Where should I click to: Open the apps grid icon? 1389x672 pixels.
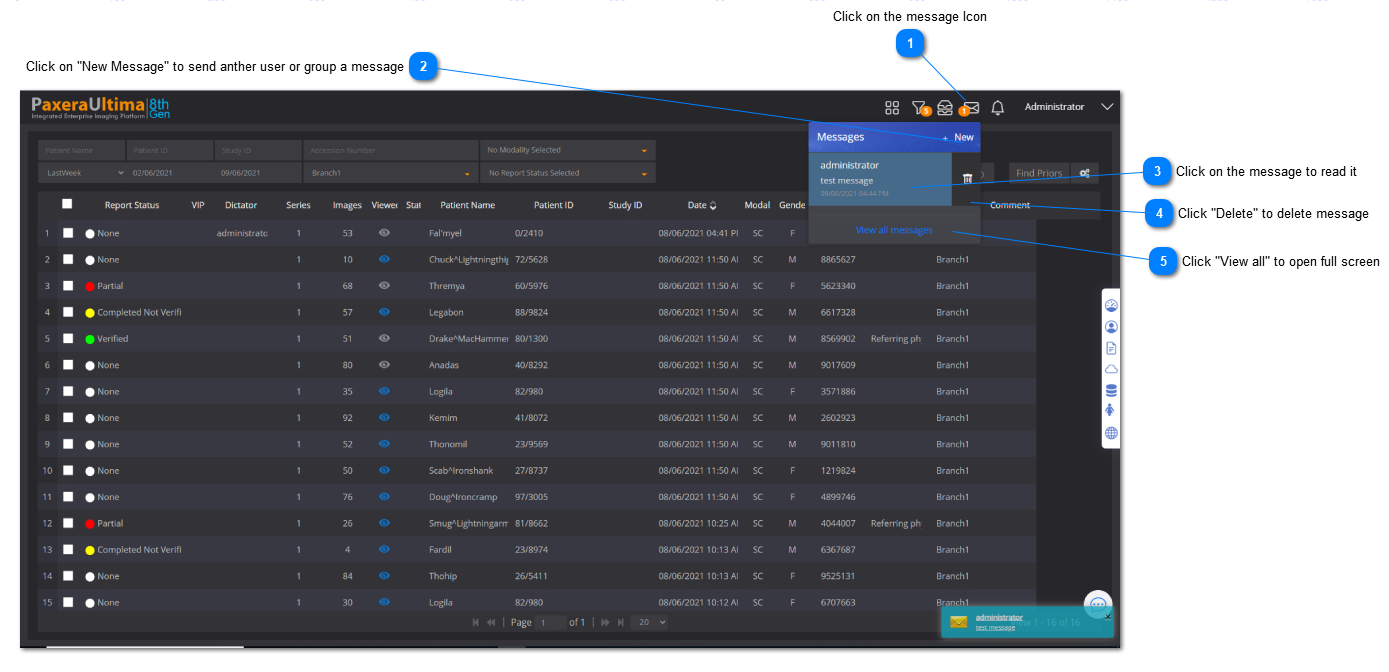[x=892, y=108]
